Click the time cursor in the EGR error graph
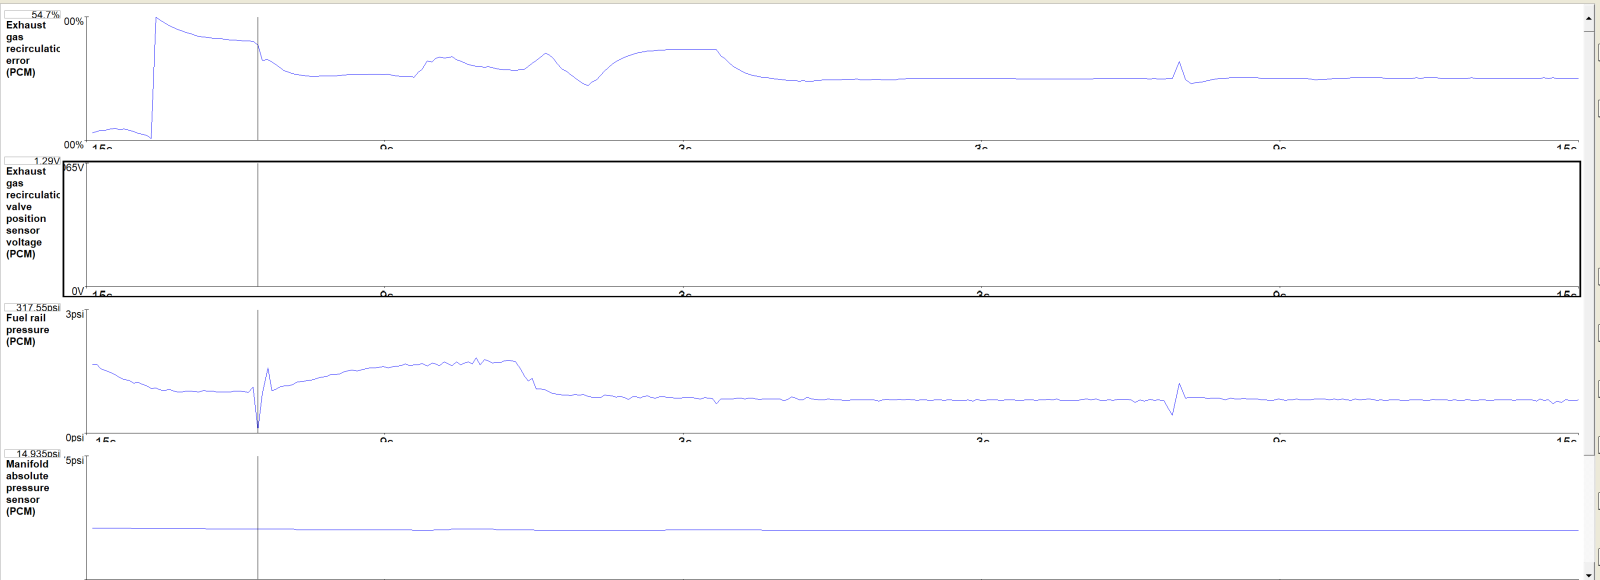1600x580 pixels. 258,78
